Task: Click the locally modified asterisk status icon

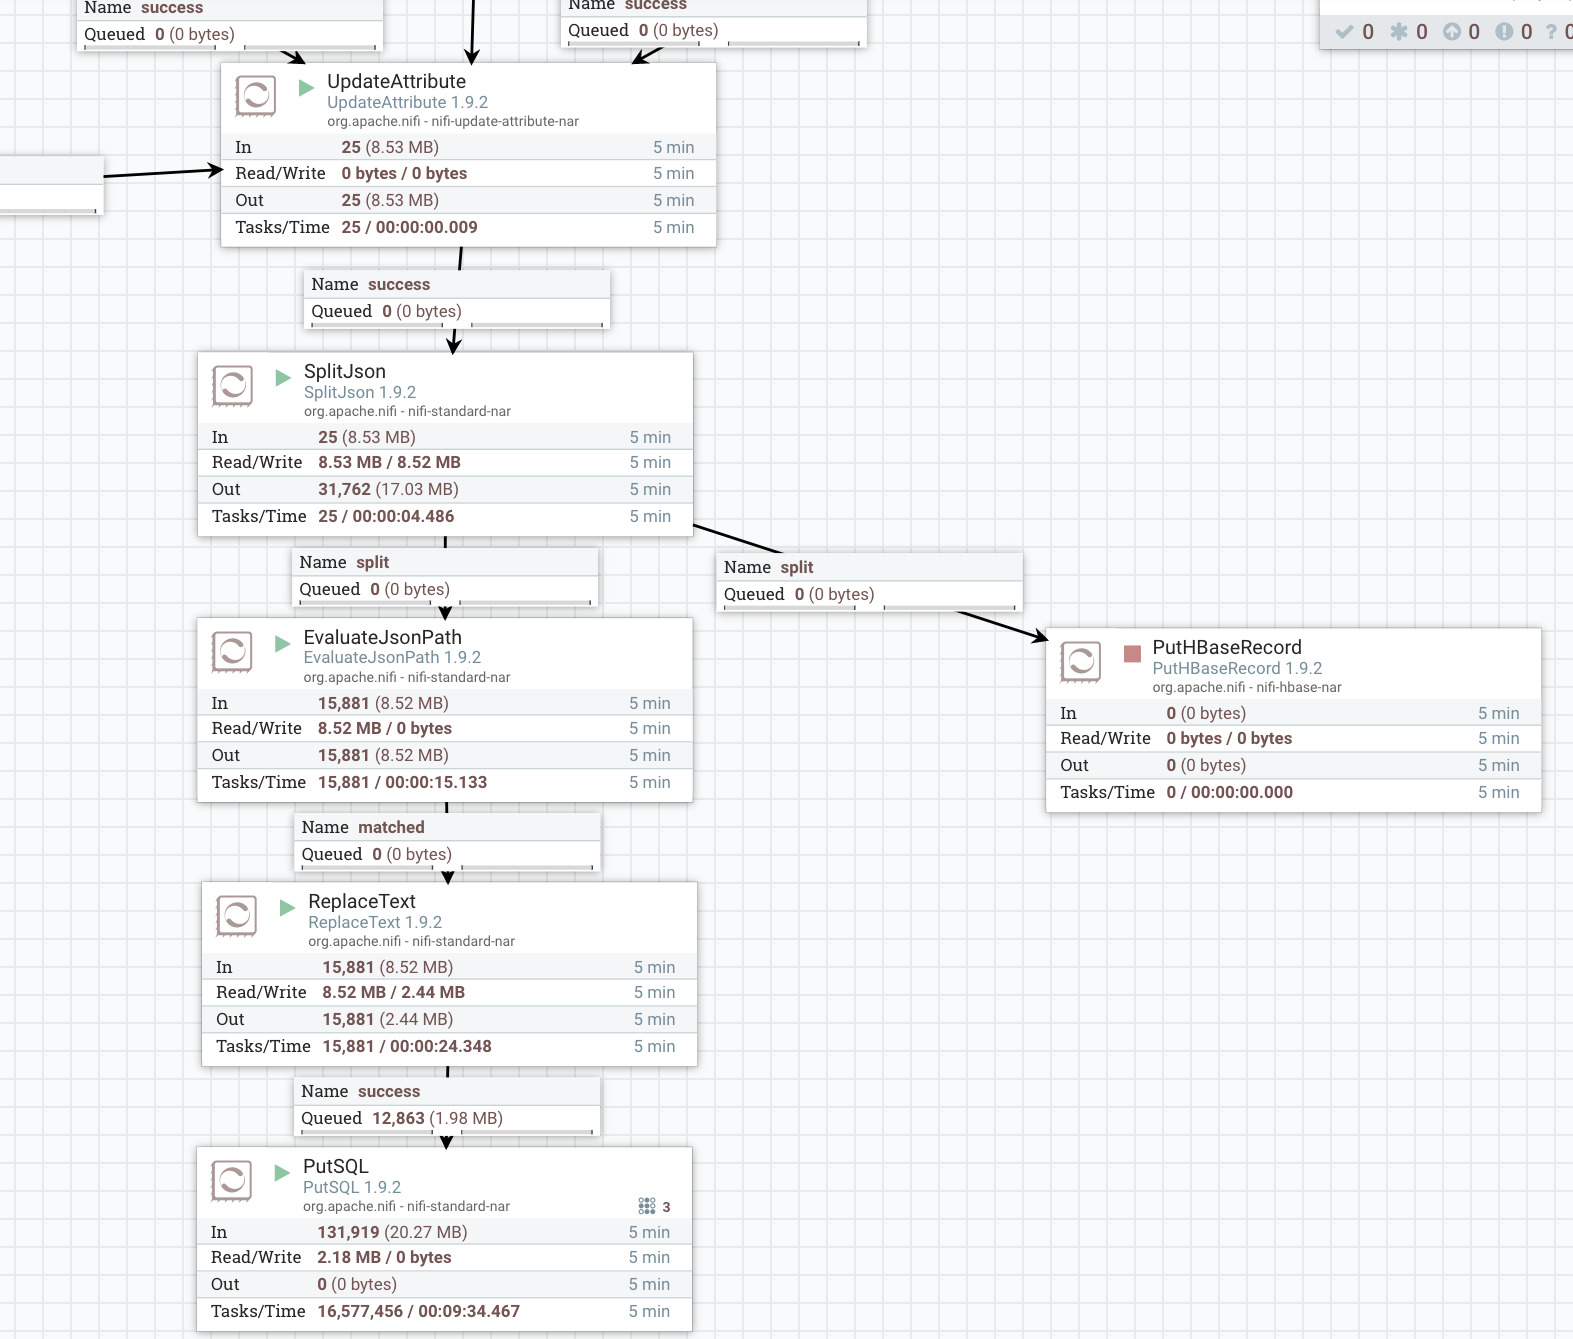Action: tap(1399, 32)
